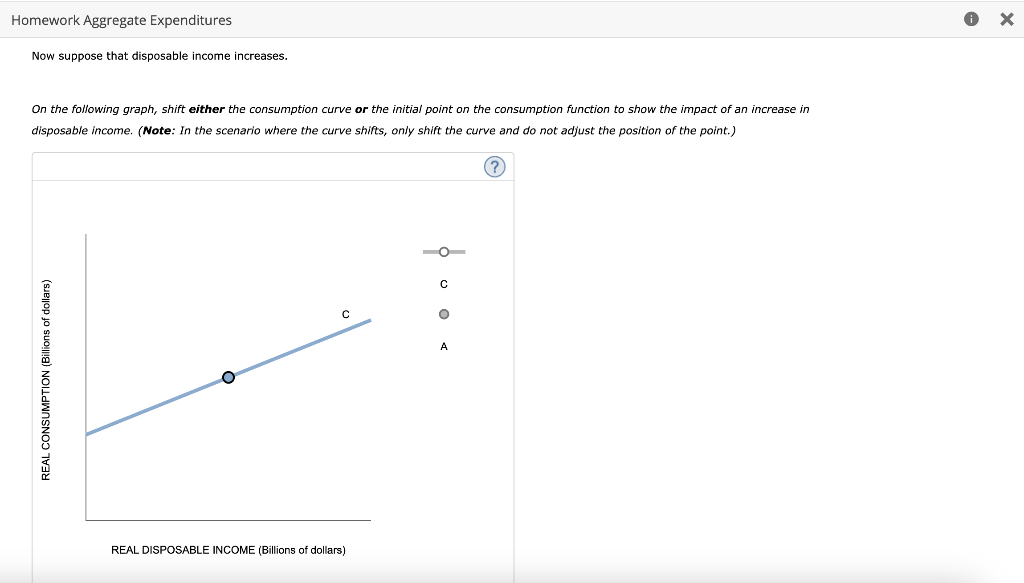Click the REAL DISPOSABLE INCOME axis label
The image size is (1024, 583).
pos(228,549)
